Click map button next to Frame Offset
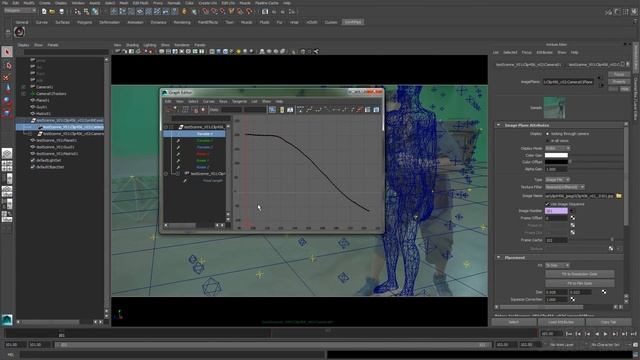 (x=573, y=218)
